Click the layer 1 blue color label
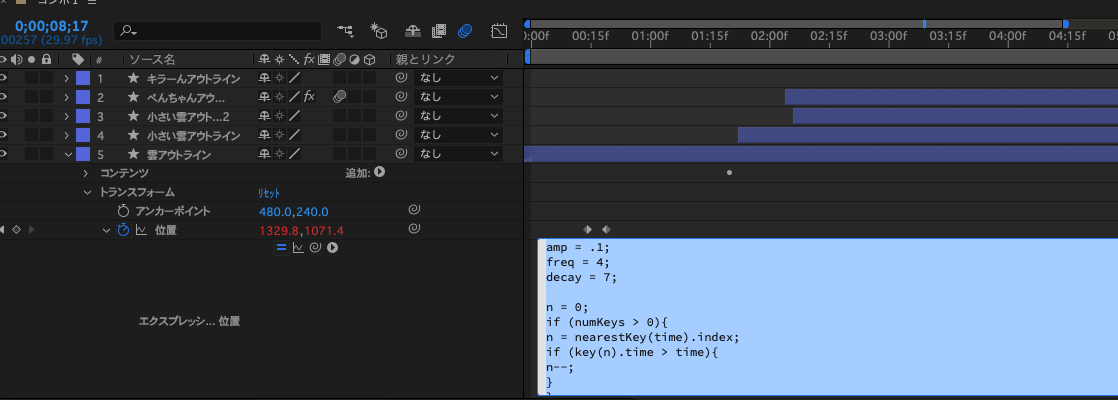This screenshot has width=1118, height=400. click(x=83, y=78)
